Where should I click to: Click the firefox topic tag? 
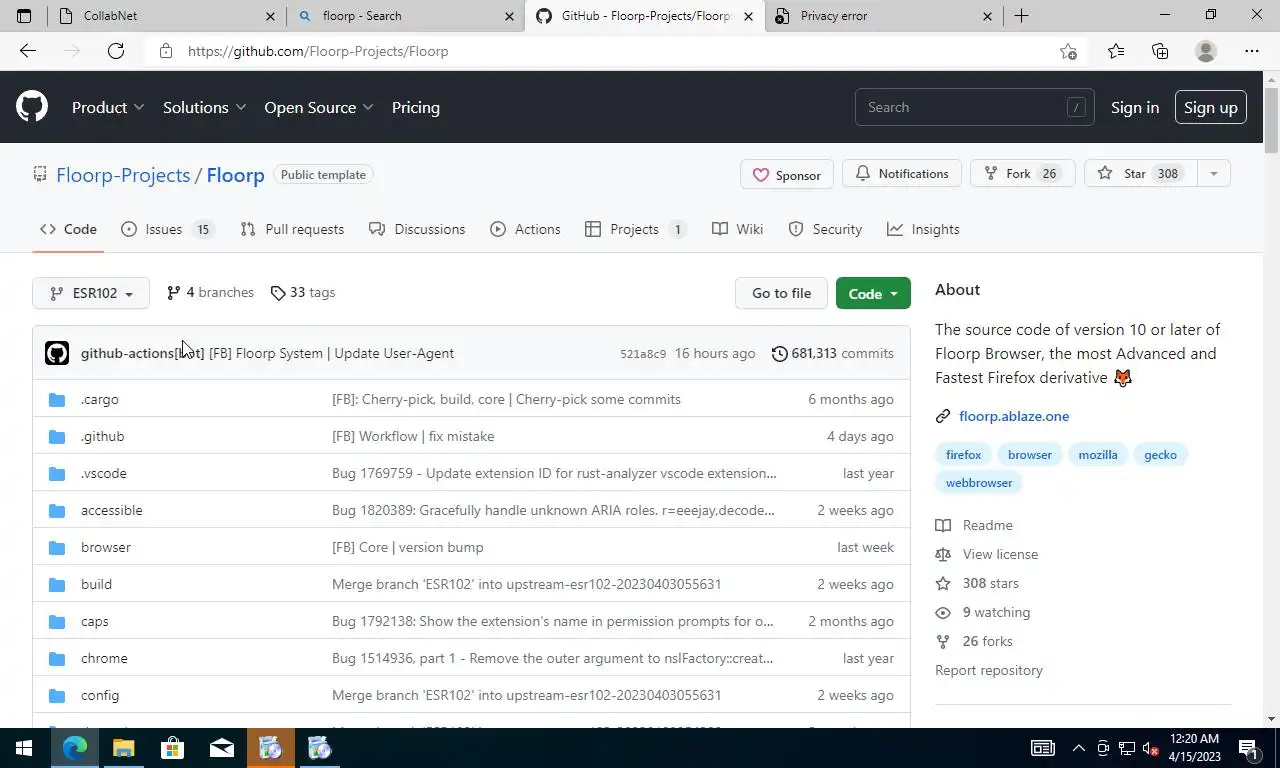coord(963,454)
